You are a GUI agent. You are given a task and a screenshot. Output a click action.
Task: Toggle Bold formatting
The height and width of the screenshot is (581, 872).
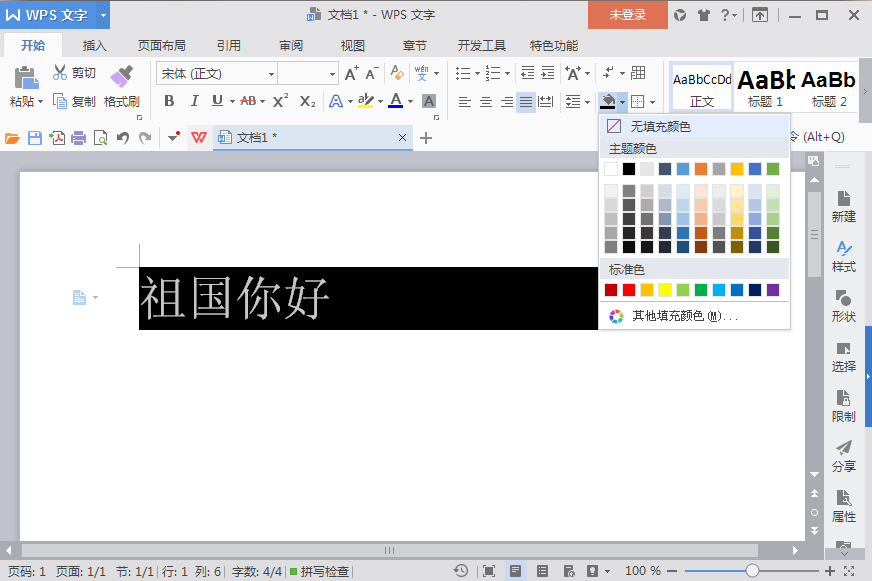(169, 101)
